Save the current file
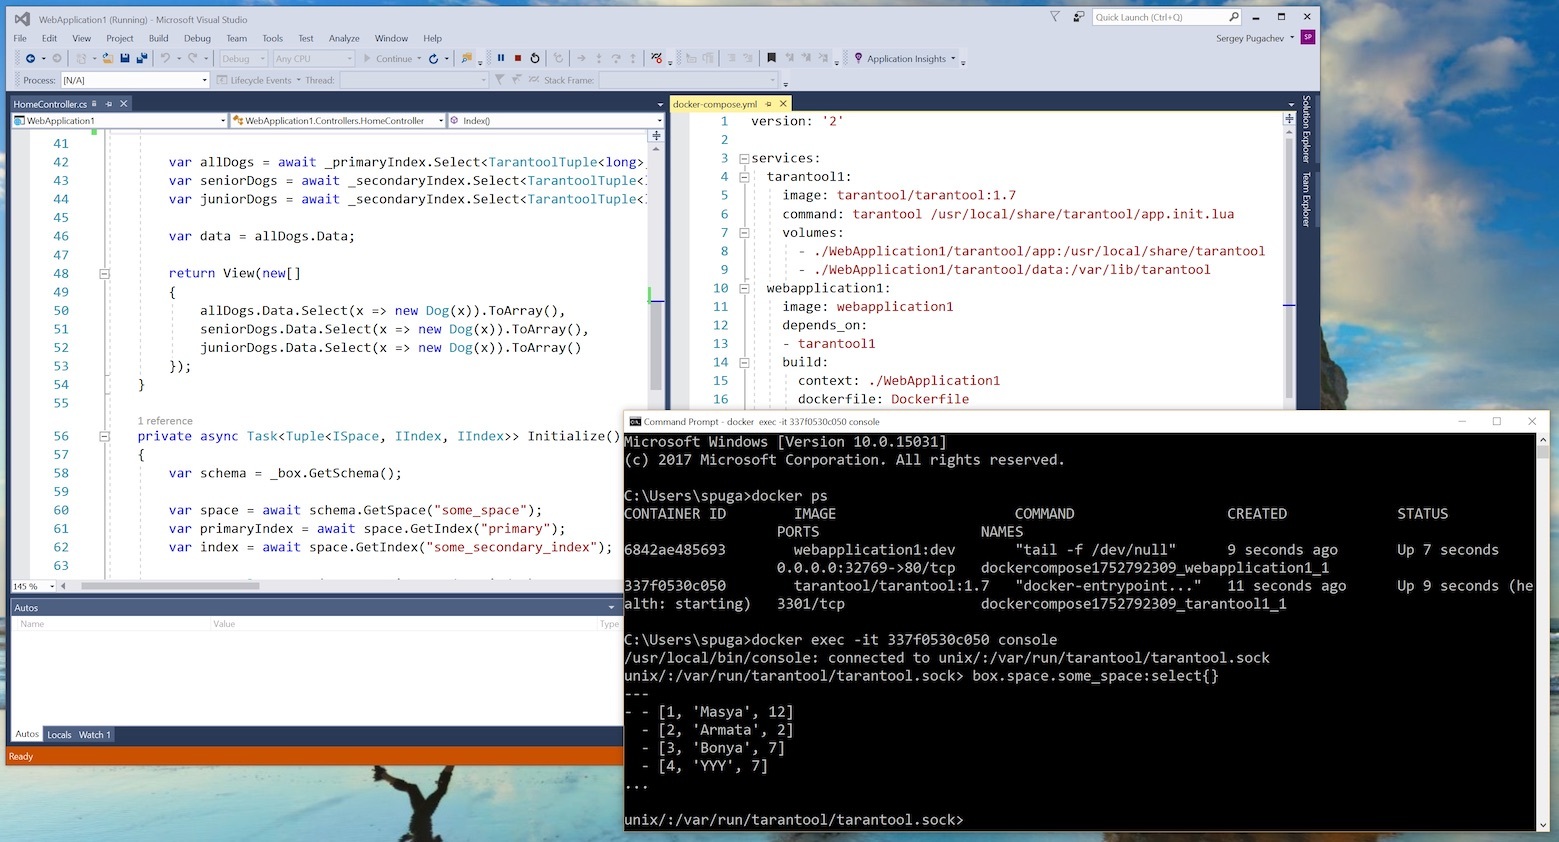Screen dimensions: 1559x842 click(125, 58)
